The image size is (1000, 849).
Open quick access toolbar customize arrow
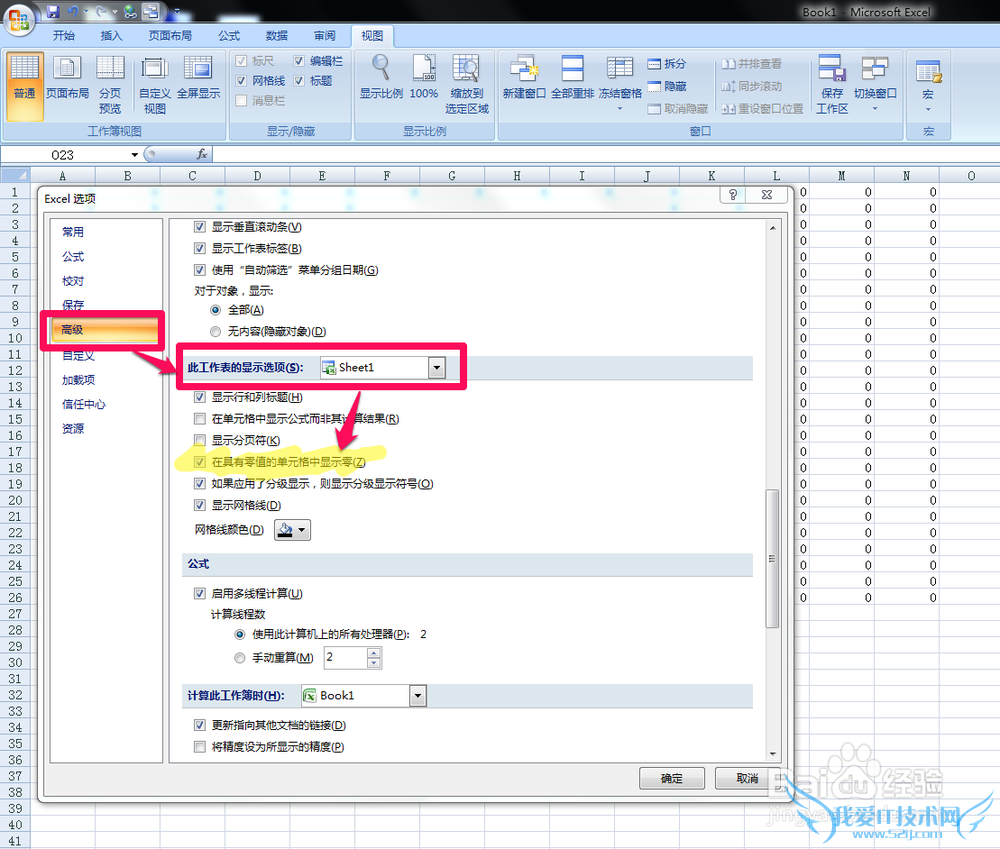coord(177,11)
